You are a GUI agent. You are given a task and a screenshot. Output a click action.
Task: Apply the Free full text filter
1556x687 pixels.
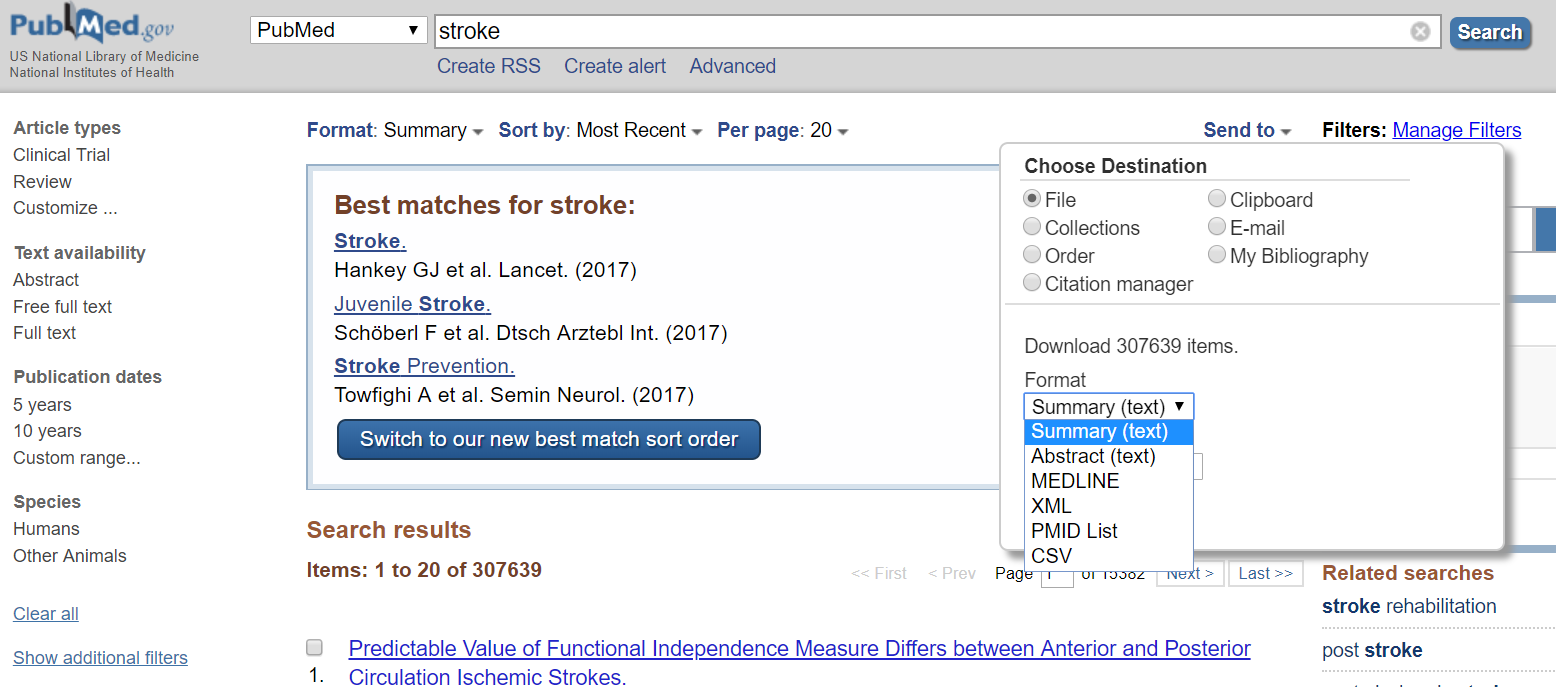coord(62,307)
